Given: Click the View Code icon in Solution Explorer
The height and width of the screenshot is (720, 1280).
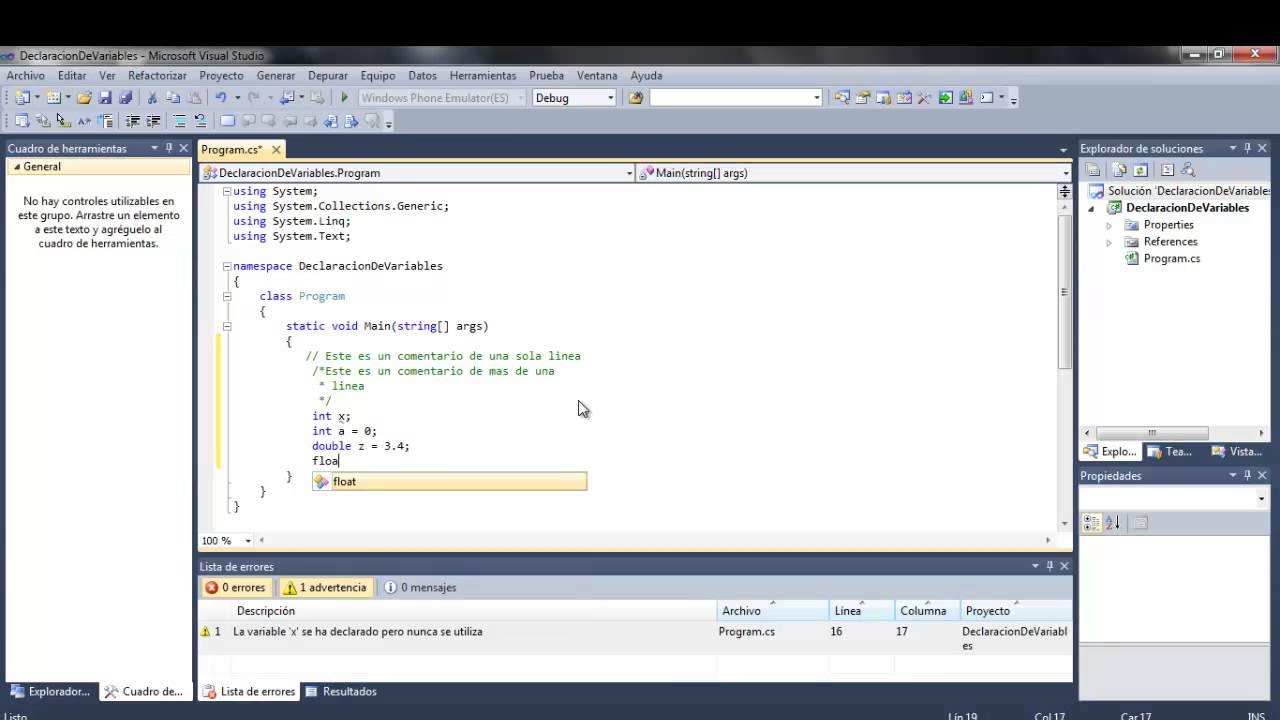Looking at the screenshot, I should (x=1167, y=170).
